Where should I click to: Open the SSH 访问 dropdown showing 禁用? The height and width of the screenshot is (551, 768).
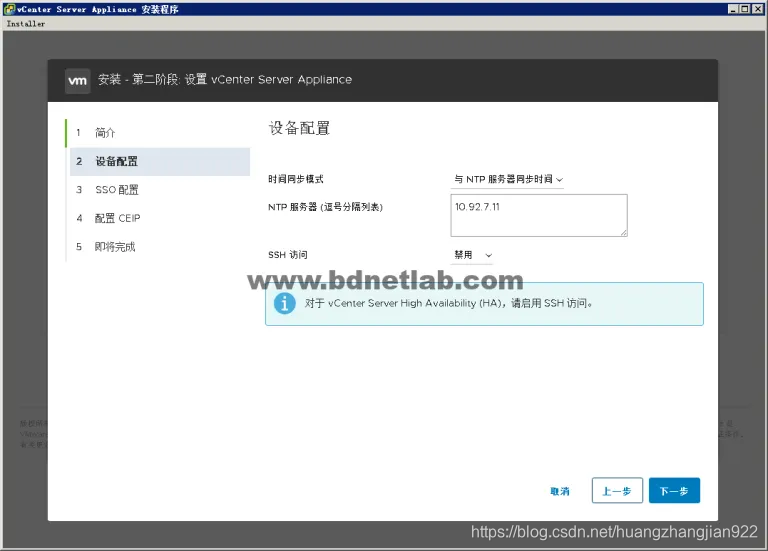point(472,255)
